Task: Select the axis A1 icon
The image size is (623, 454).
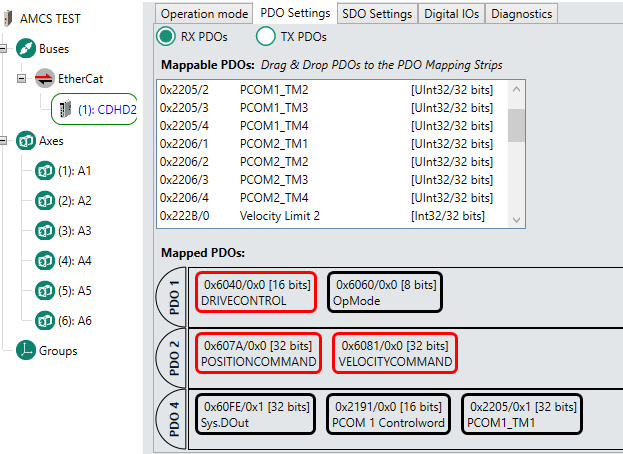Action: click(x=44, y=170)
